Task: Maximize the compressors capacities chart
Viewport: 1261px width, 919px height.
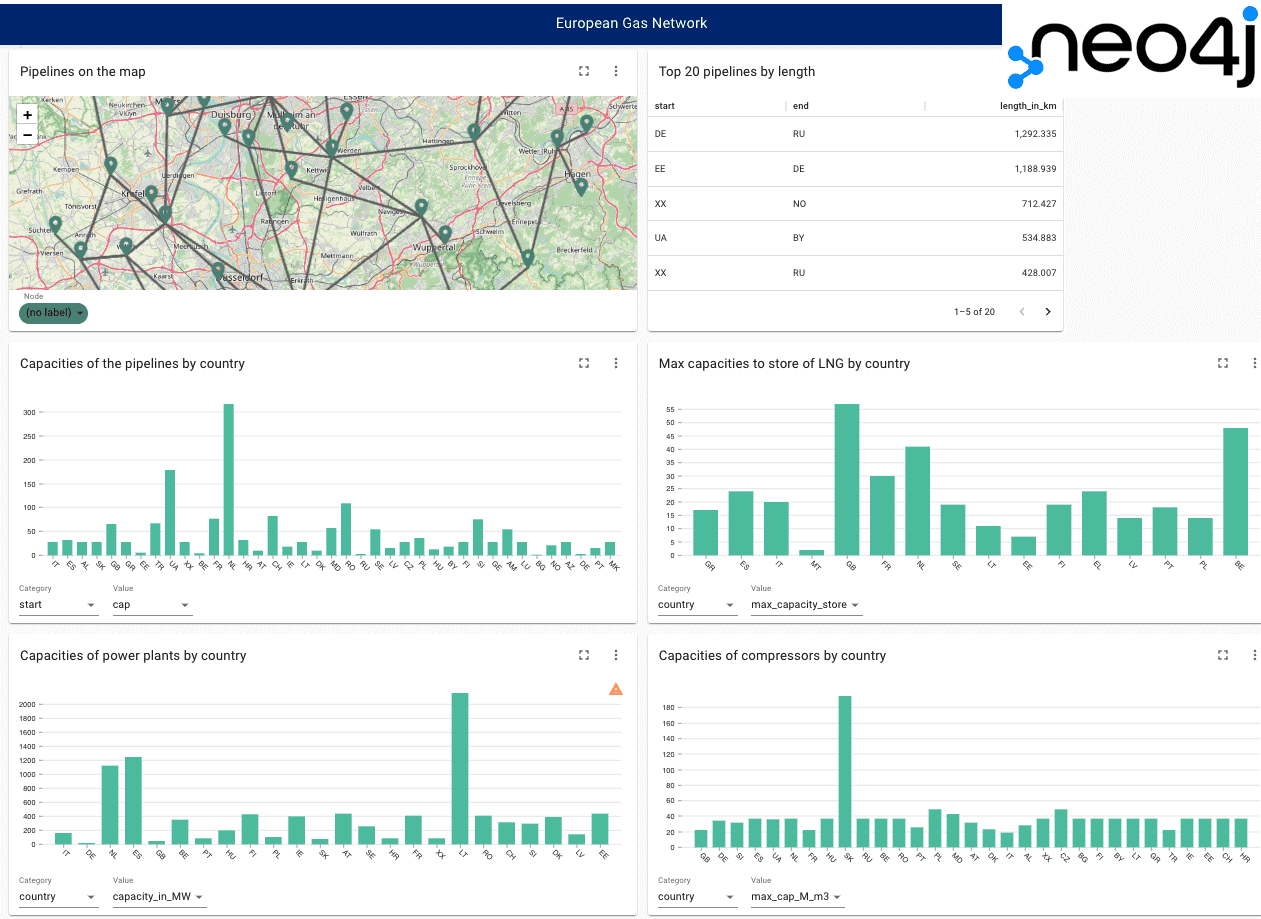Action: click(x=1222, y=655)
